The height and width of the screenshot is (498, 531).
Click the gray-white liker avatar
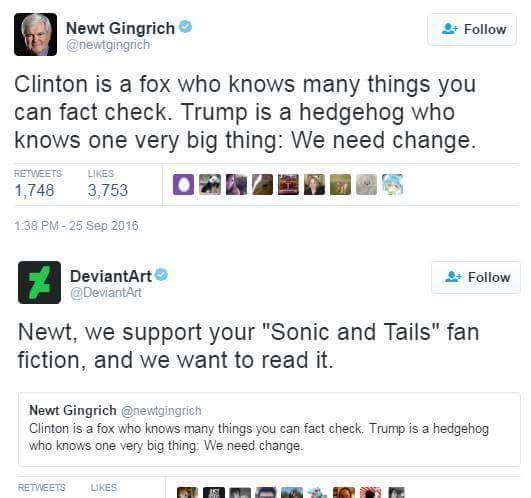coord(367,185)
